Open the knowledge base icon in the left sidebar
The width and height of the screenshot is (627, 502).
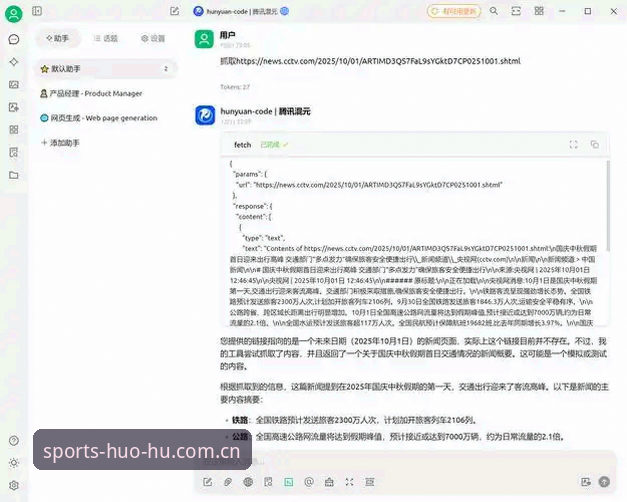(14, 152)
